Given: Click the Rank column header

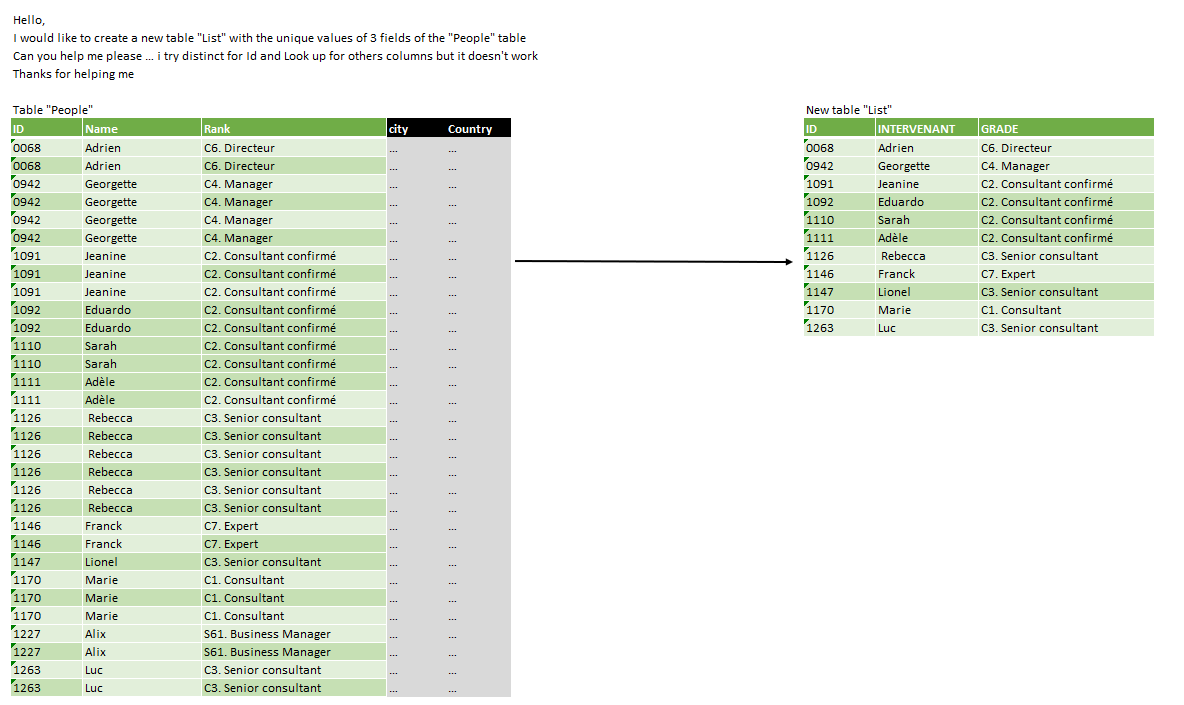Looking at the screenshot, I should pyautogui.click(x=294, y=128).
